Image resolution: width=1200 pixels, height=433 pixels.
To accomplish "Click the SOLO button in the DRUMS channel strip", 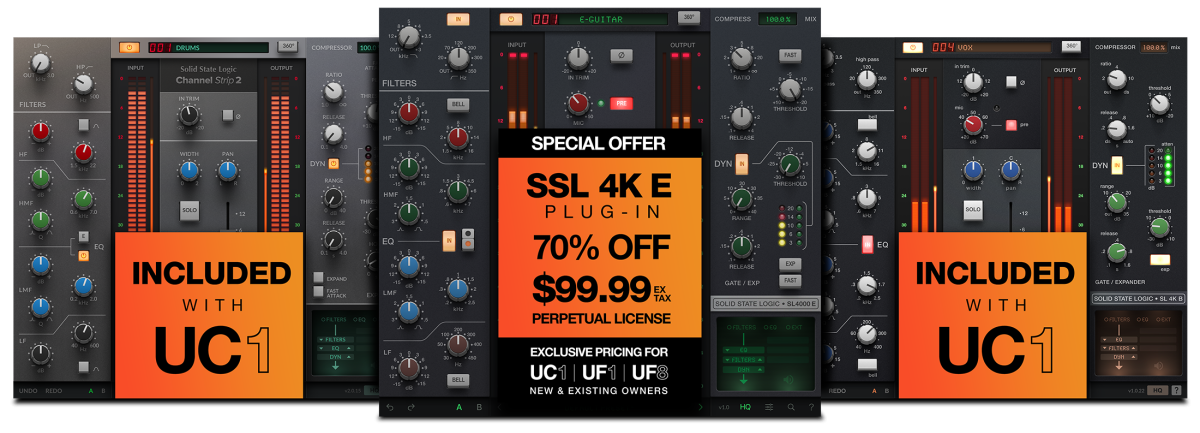I will tap(189, 210).
